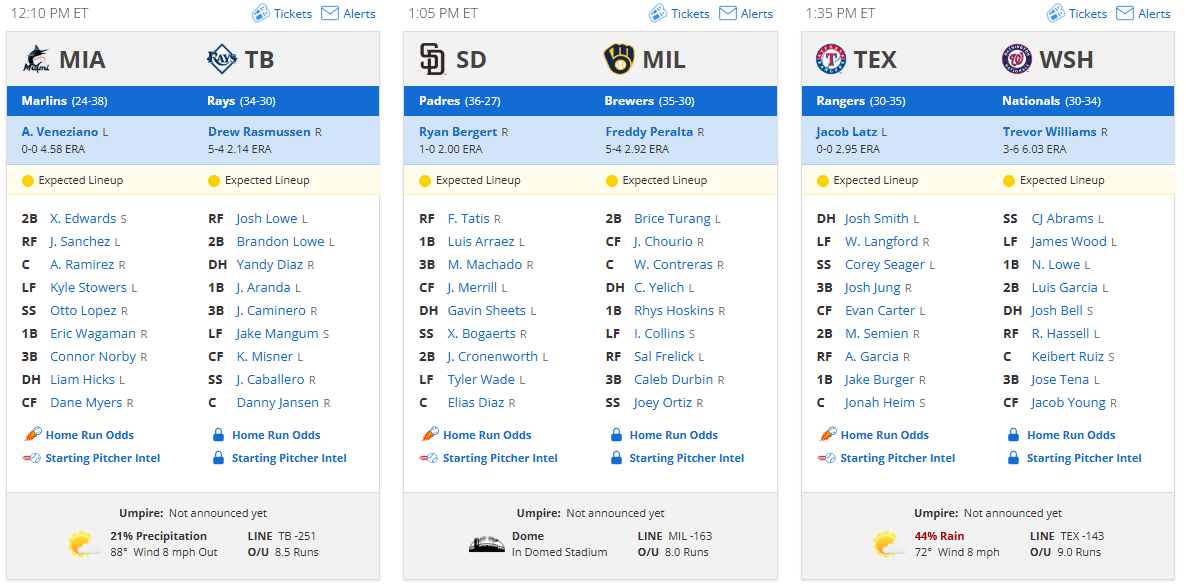The image size is (1186, 588).
Task: Click lock icon beside Brewers Starting Pitcher Intel
Action: click(x=616, y=458)
